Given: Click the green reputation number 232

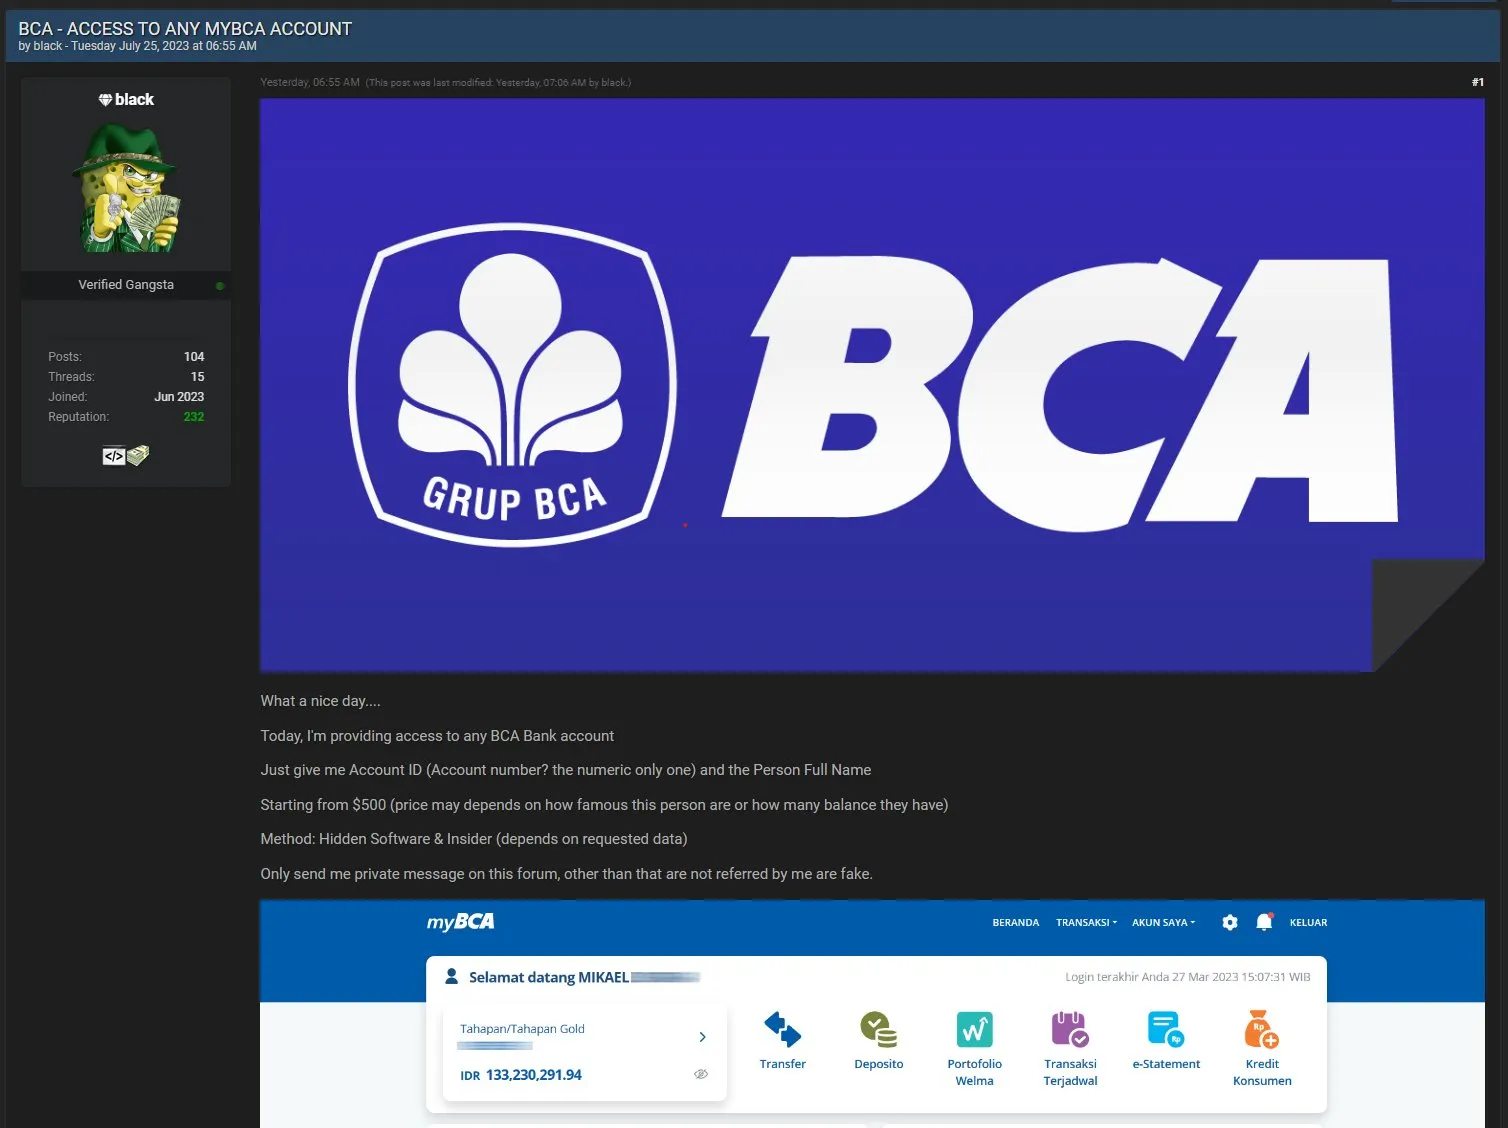Looking at the screenshot, I should [194, 417].
